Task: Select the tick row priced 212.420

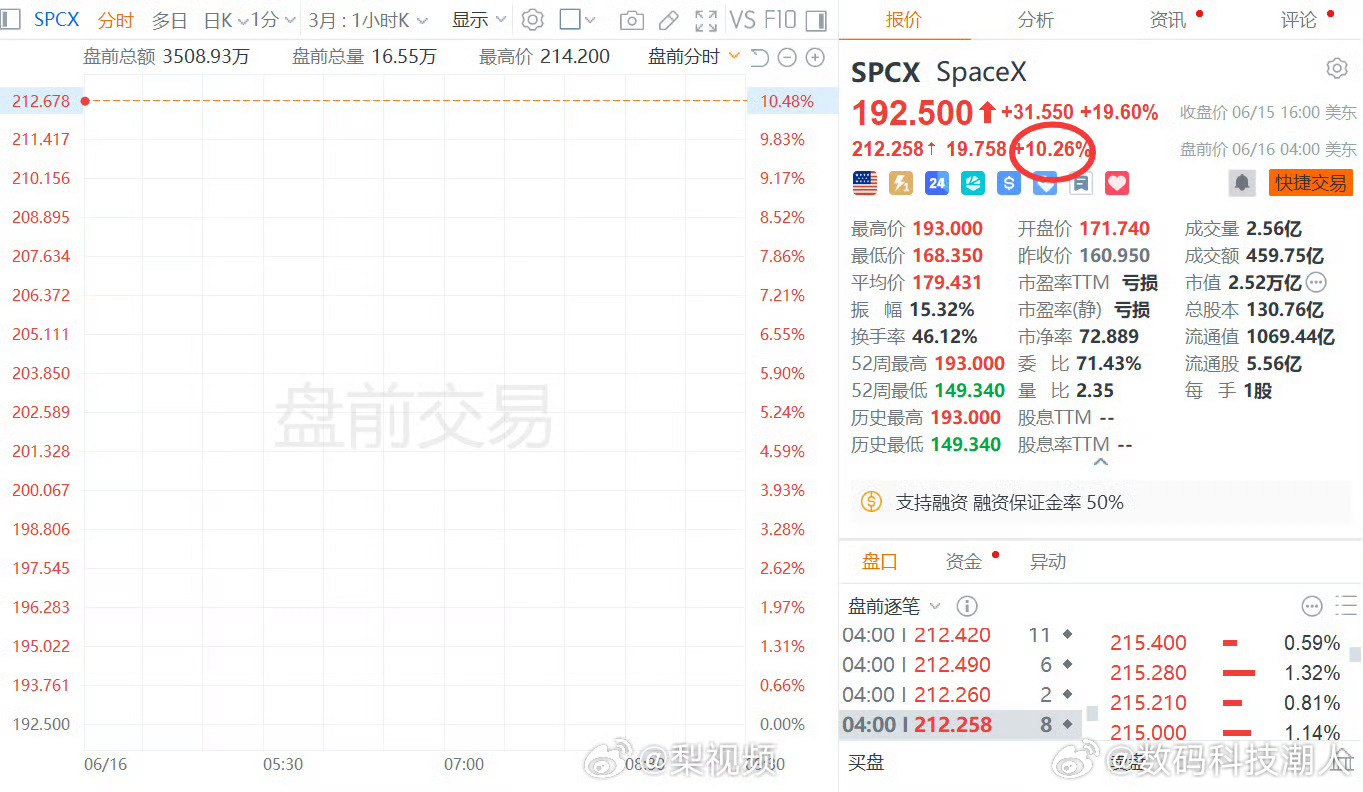Action: coord(960,635)
